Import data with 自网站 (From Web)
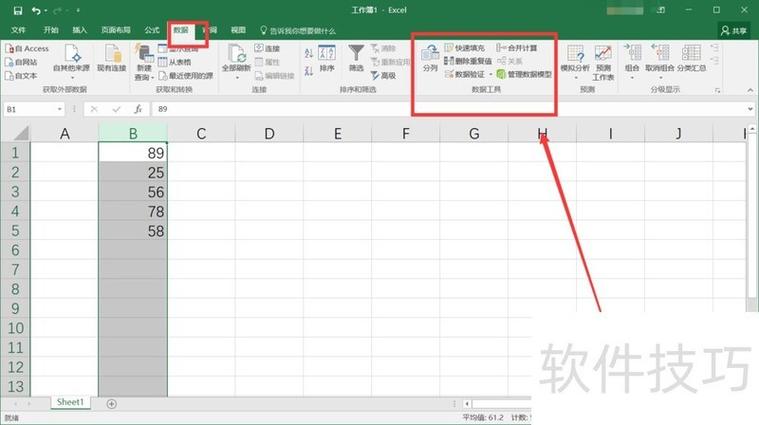Screen dimensions: 759x425 pyautogui.click(x=21, y=62)
